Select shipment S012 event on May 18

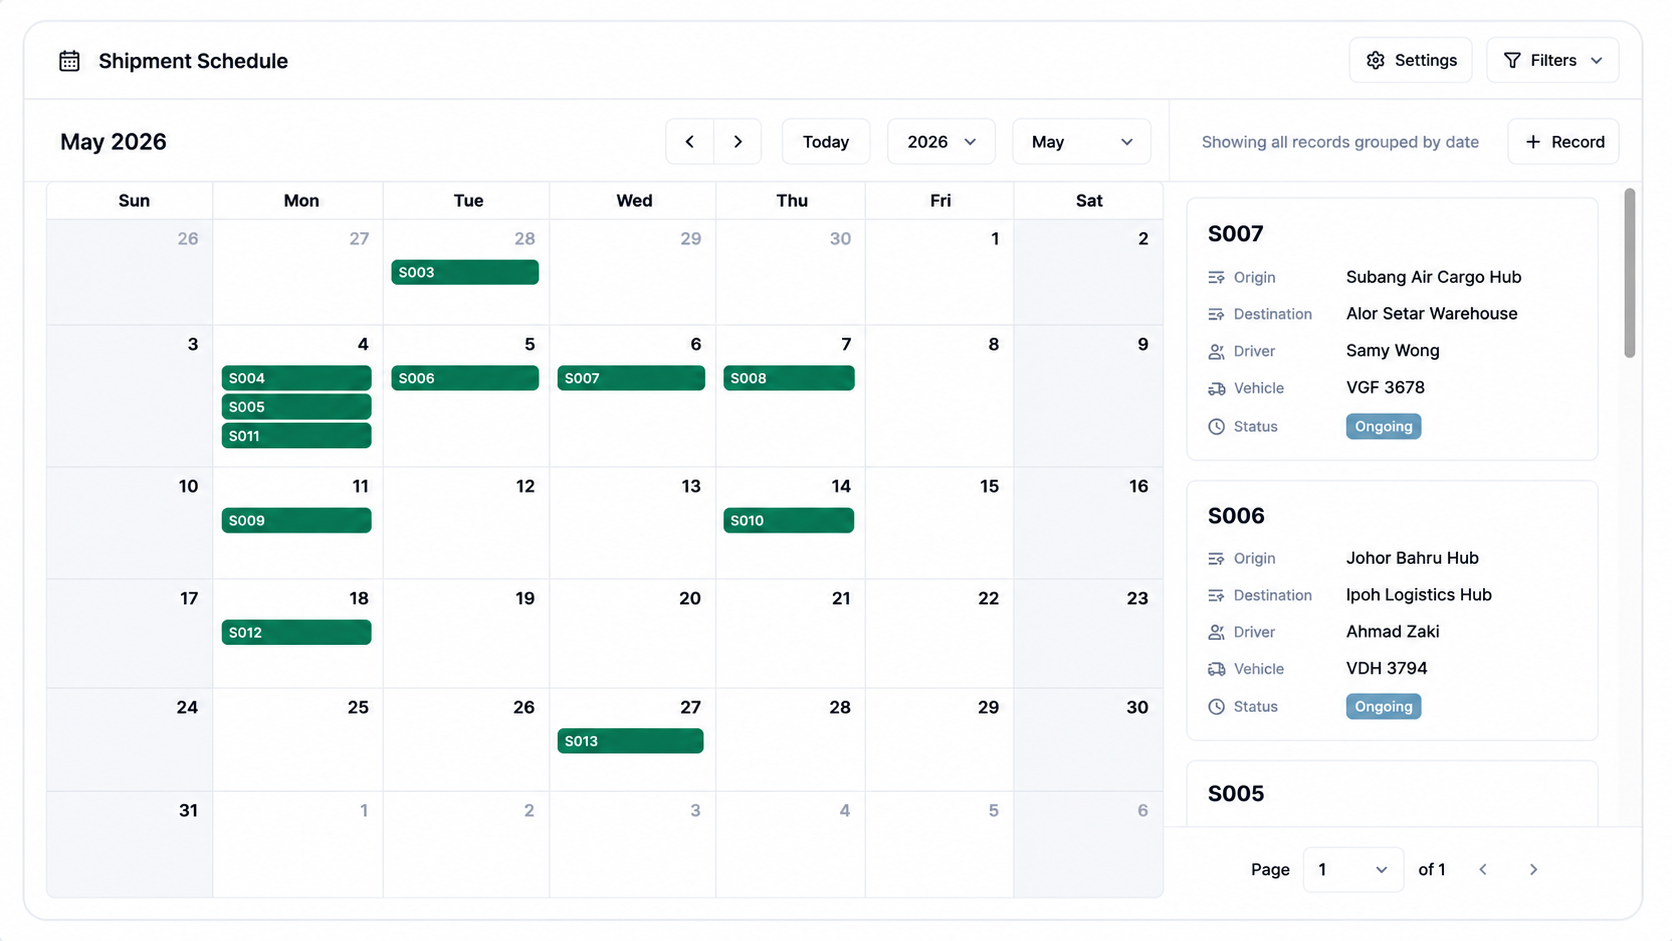point(296,632)
